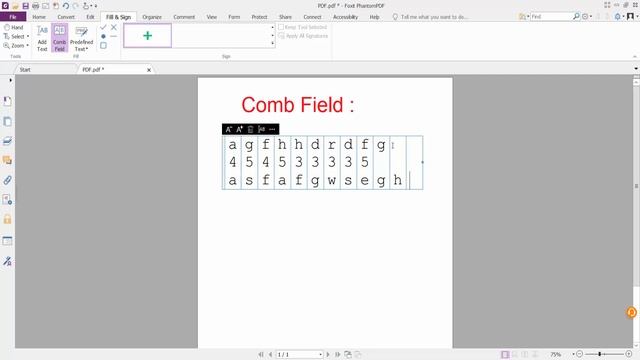
Task: Open the zoom percentage dropdown at 75%
Action: coord(573,354)
